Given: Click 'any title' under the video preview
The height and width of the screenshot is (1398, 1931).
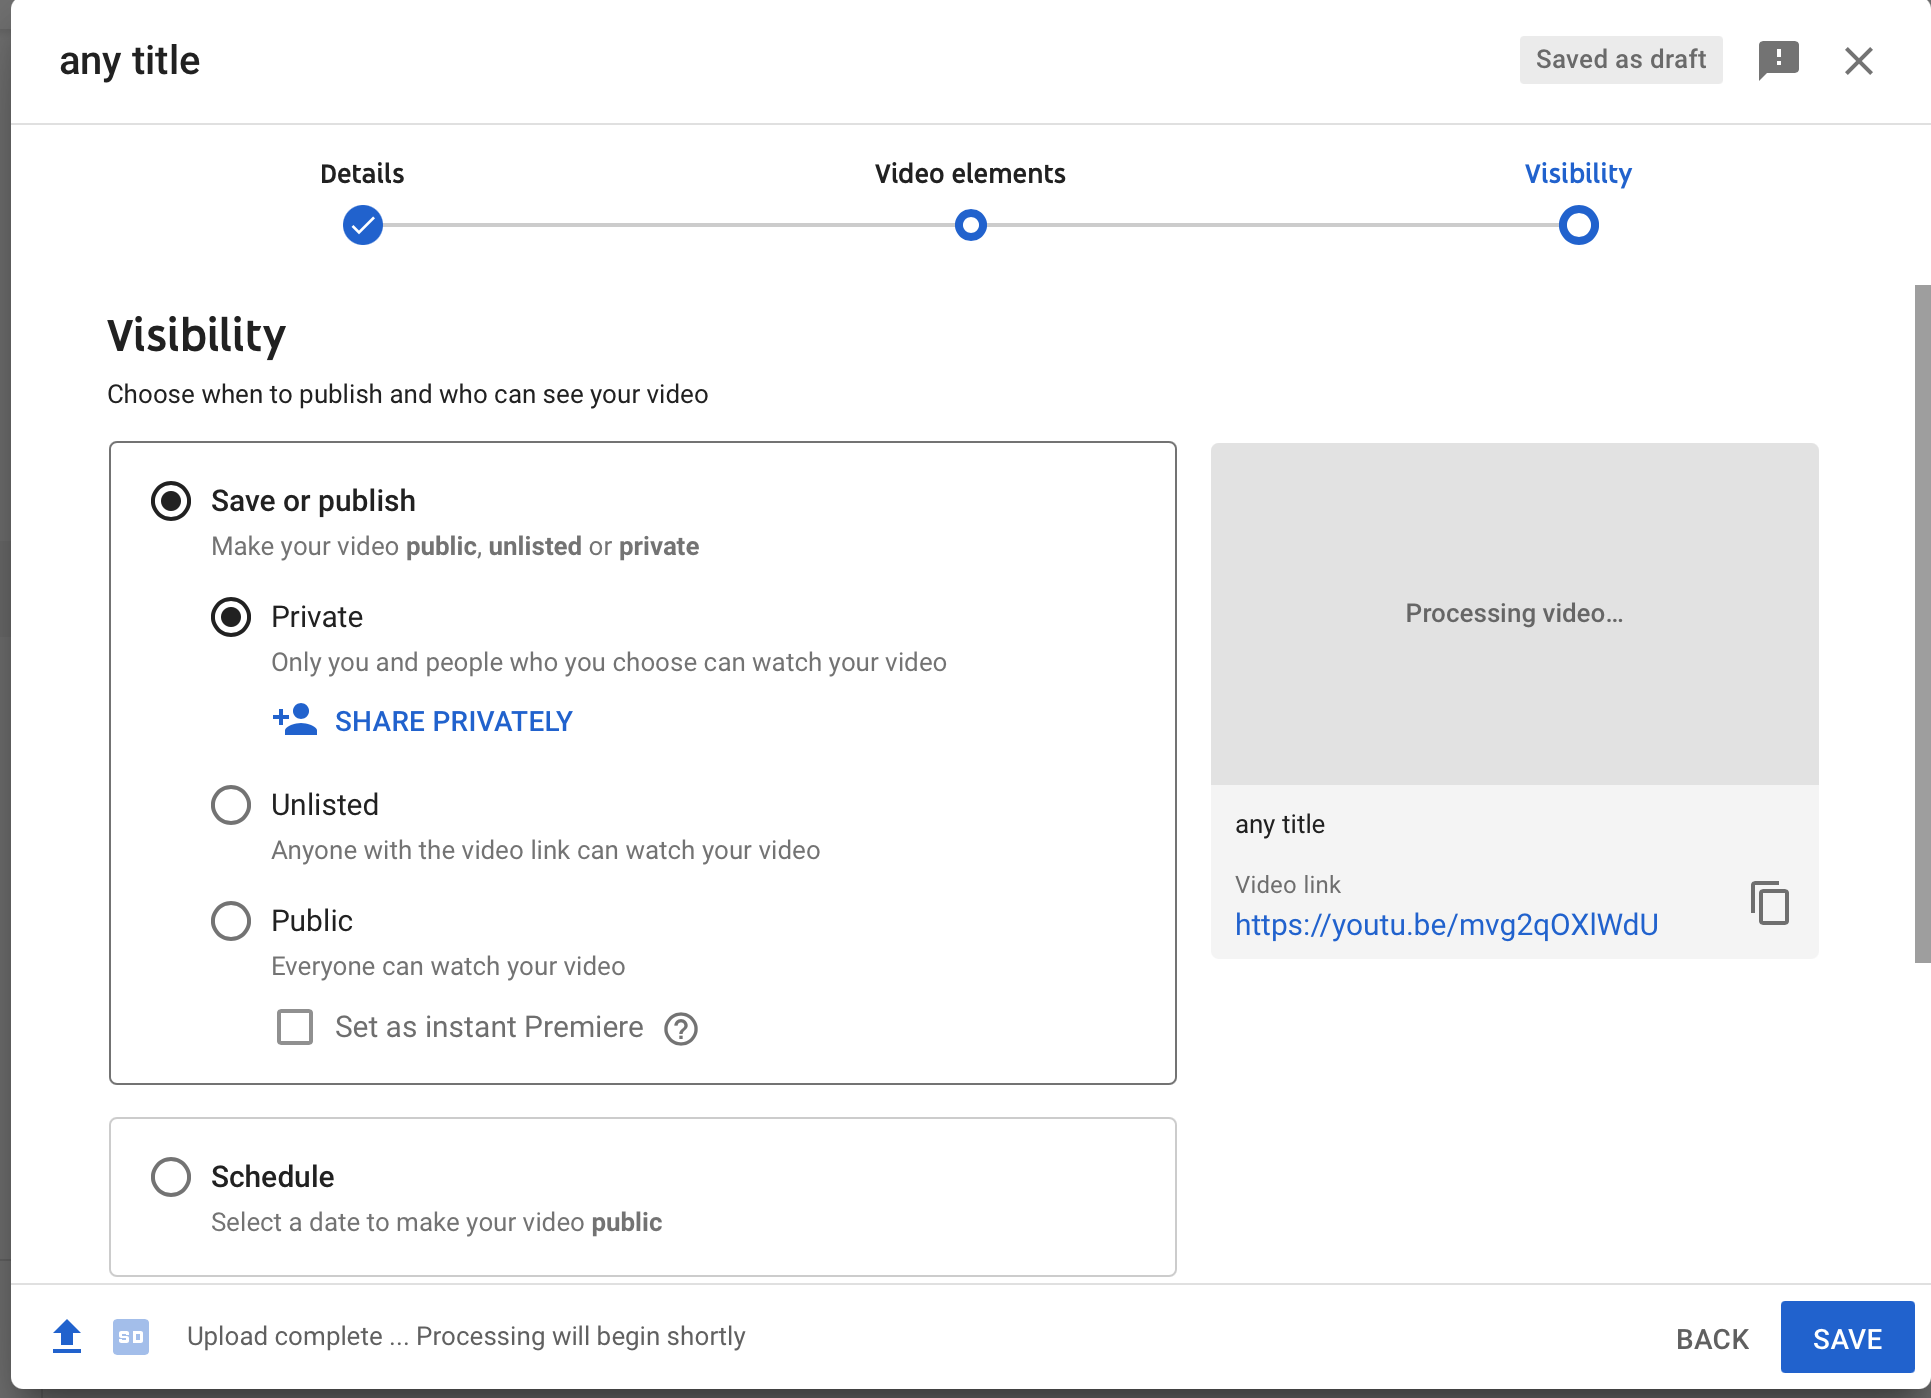Looking at the screenshot, I should click(x=1280, y=824).
